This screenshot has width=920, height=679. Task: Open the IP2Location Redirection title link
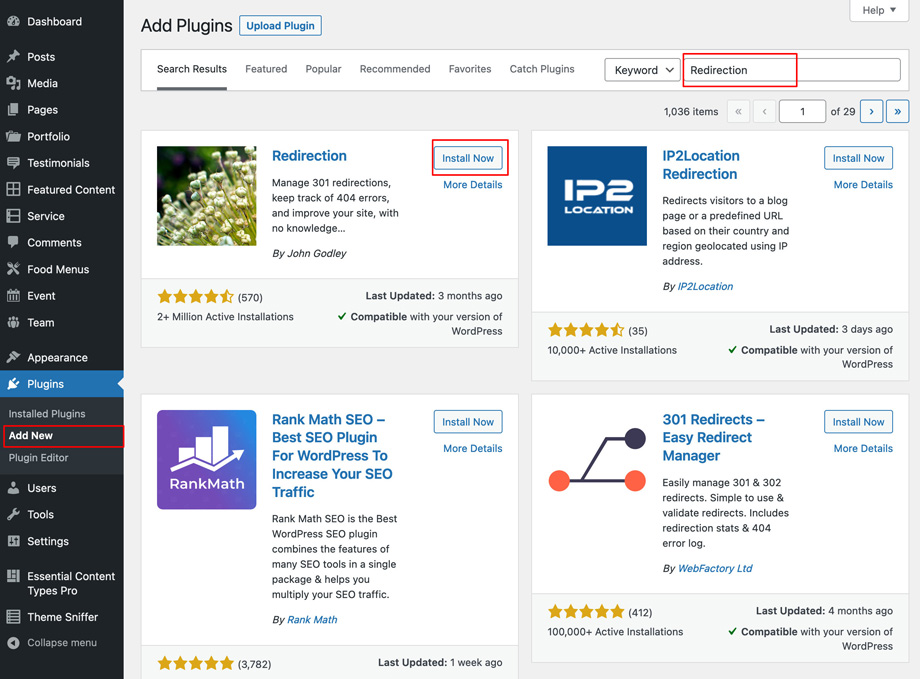click(x=701, y=165)
